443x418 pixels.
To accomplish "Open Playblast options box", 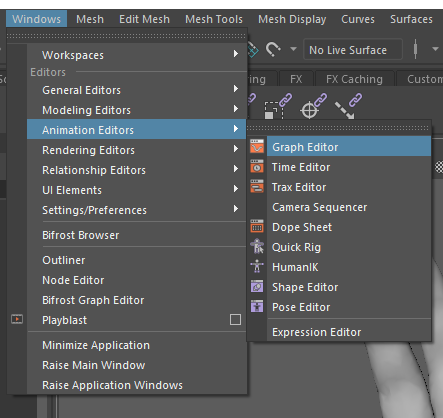I will click(235, 320).
